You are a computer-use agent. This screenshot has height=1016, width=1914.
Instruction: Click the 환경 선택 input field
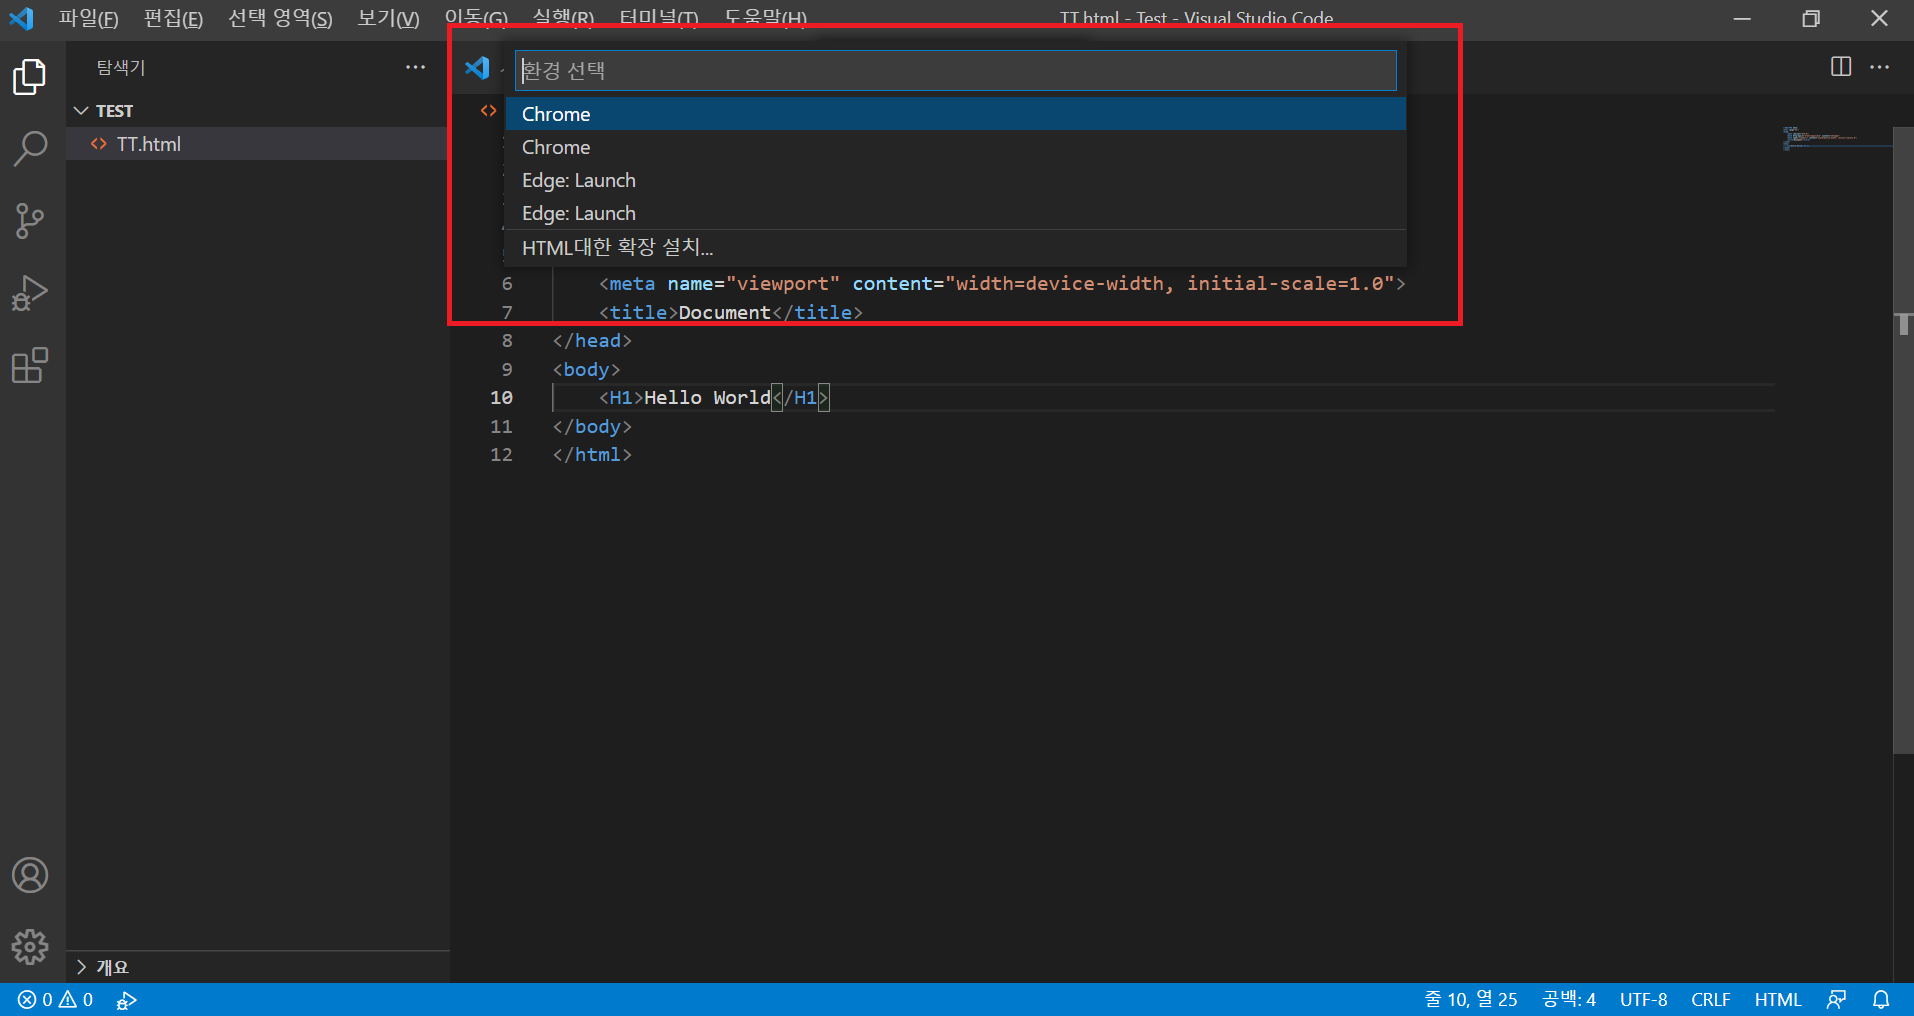tap(956, 71)
